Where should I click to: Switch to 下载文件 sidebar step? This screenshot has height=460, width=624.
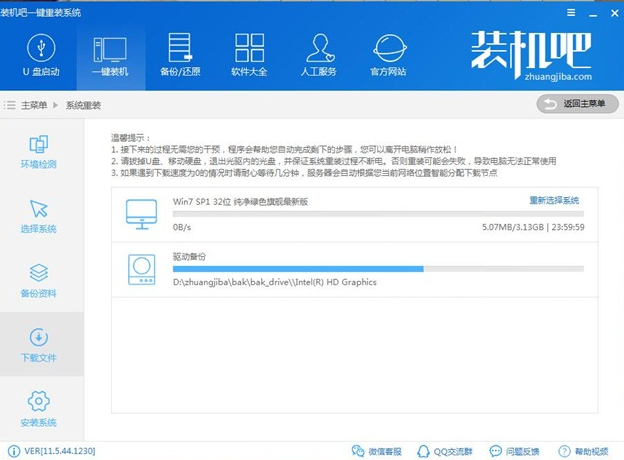(x=39, y=344)
